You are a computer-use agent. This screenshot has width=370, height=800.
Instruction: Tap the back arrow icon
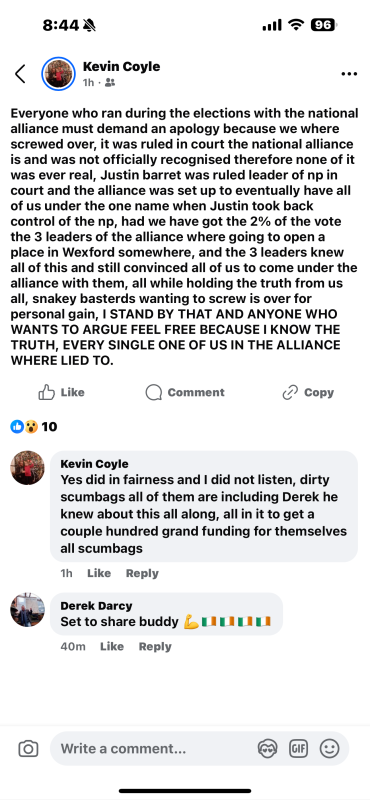pyautogui.click(x=20, y=74)
